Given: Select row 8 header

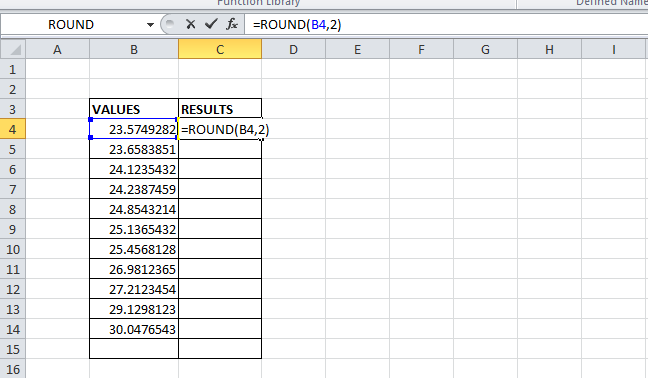Looking at the screenshot, I should (13, 209).
